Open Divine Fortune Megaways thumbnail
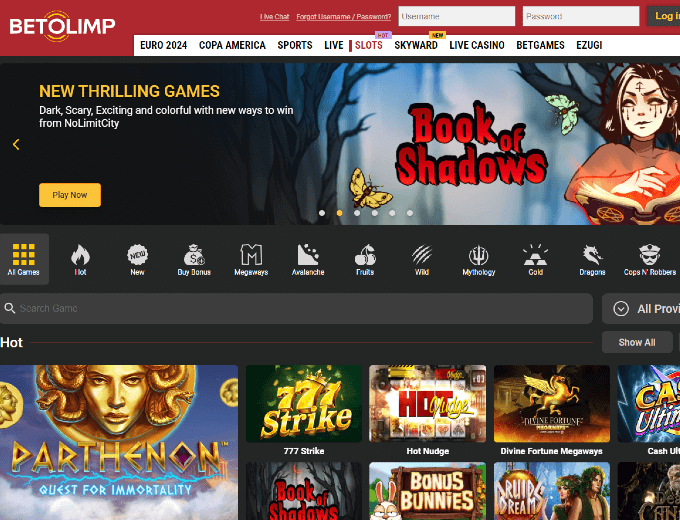Viewport: 680px width, 520px height. coord(552,403)
